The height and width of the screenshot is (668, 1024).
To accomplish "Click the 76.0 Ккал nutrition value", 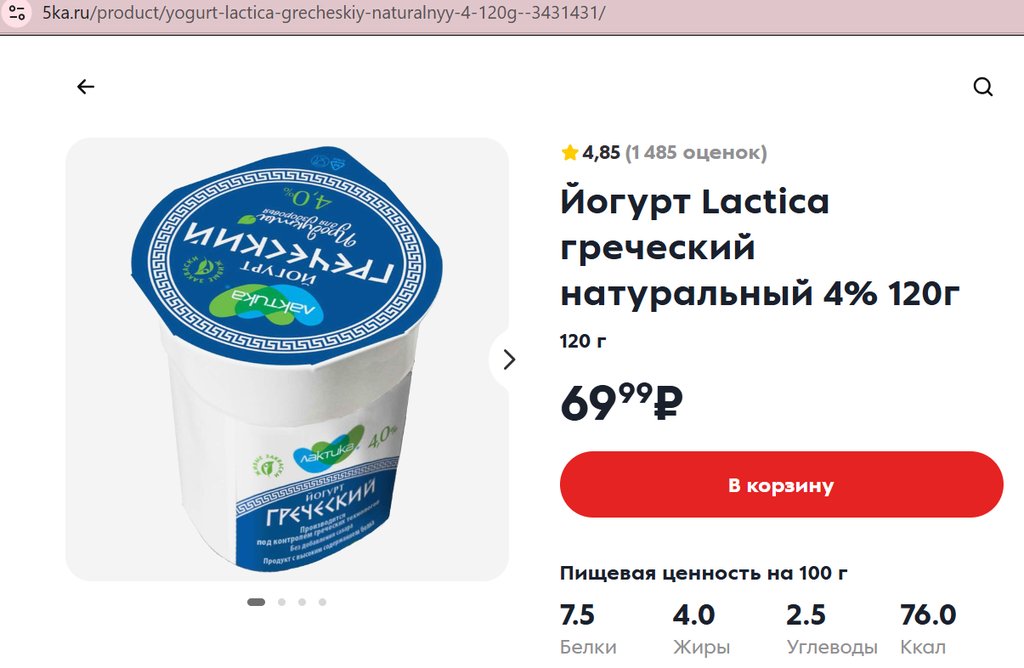I will click(928, 629).
